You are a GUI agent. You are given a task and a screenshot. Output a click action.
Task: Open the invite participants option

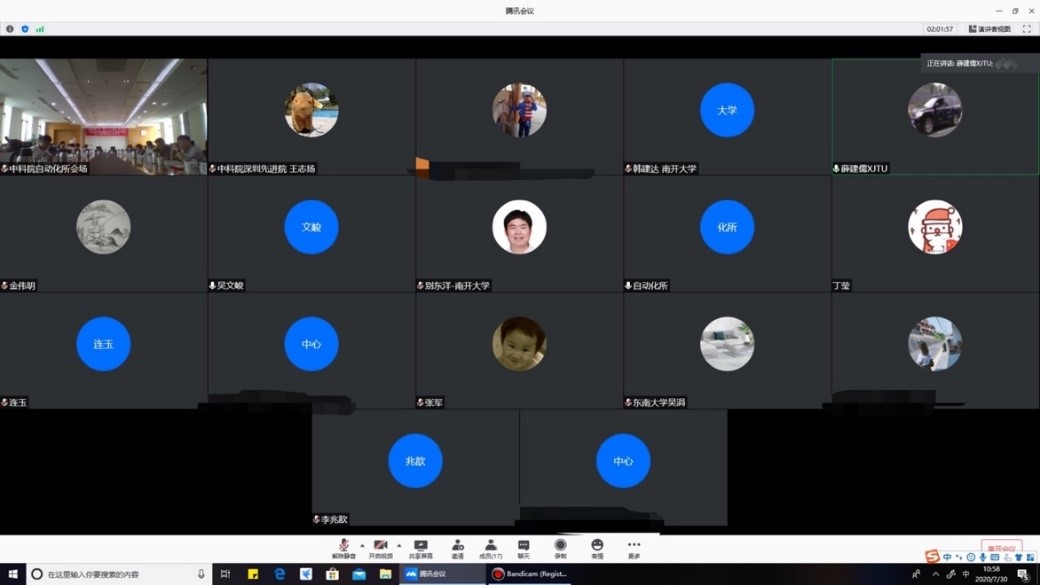[x=457, y=548]
